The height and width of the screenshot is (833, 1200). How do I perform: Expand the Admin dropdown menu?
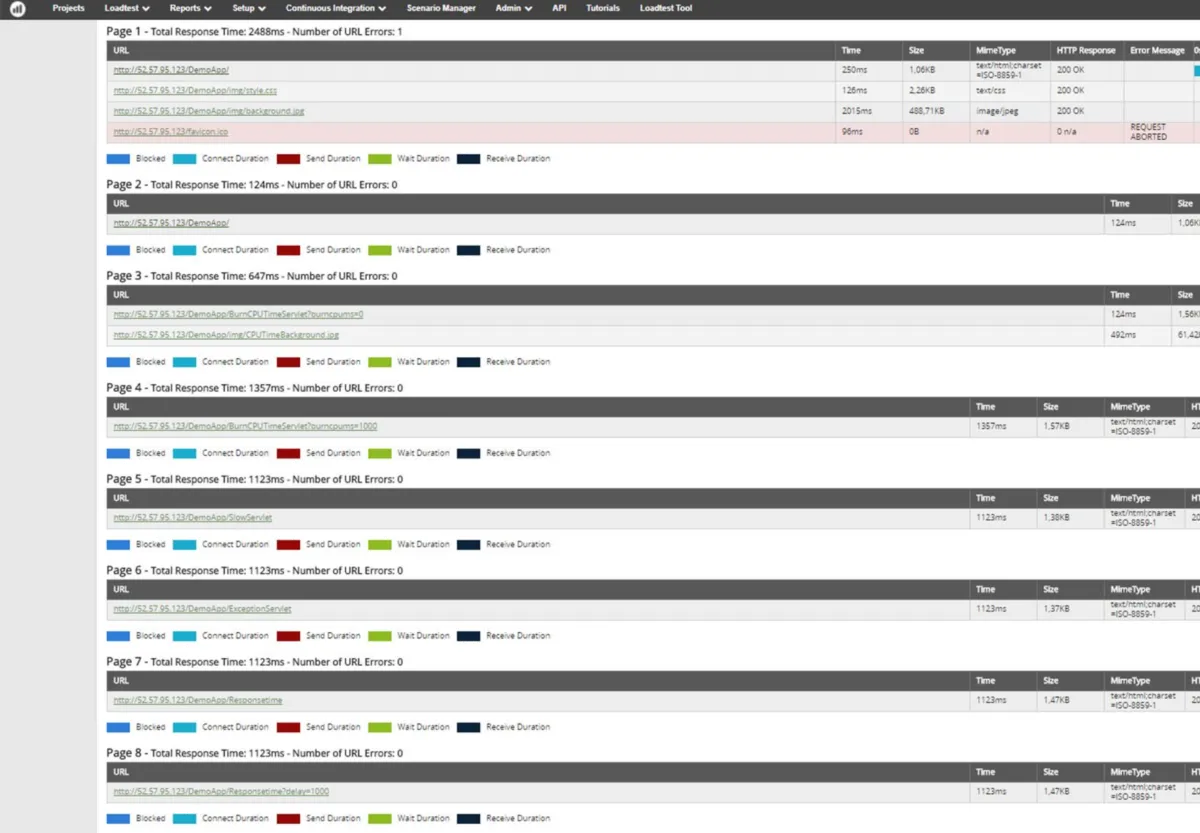514,8
